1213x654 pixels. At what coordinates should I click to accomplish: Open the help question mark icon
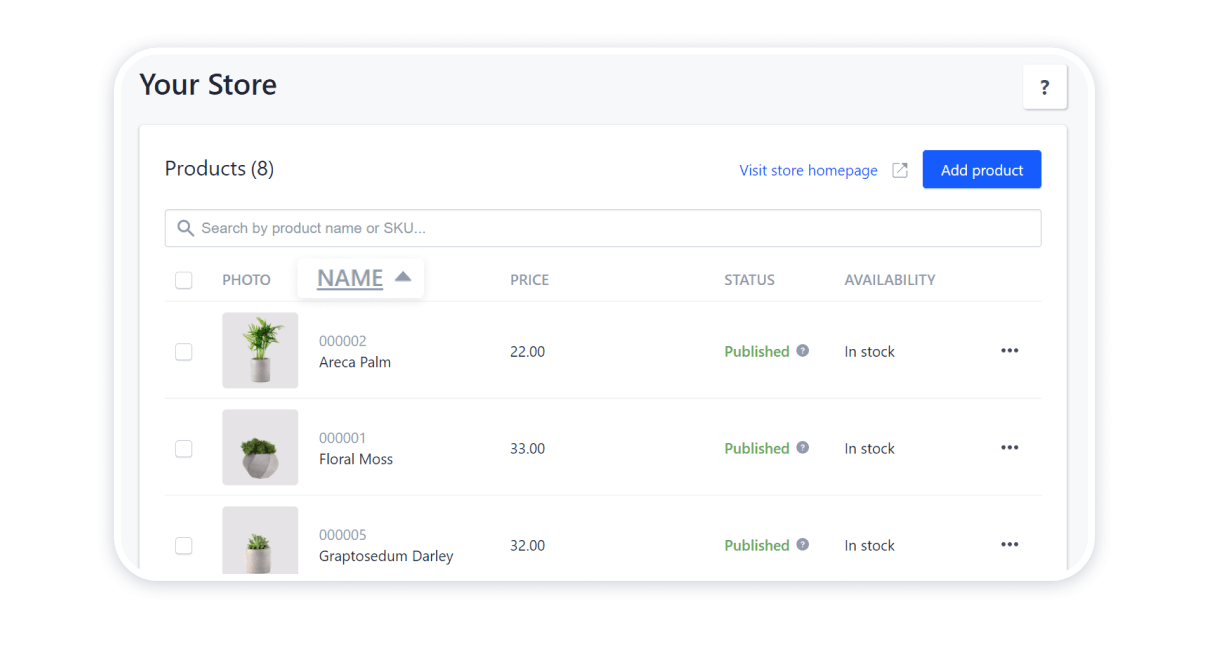click(1044, 87)
